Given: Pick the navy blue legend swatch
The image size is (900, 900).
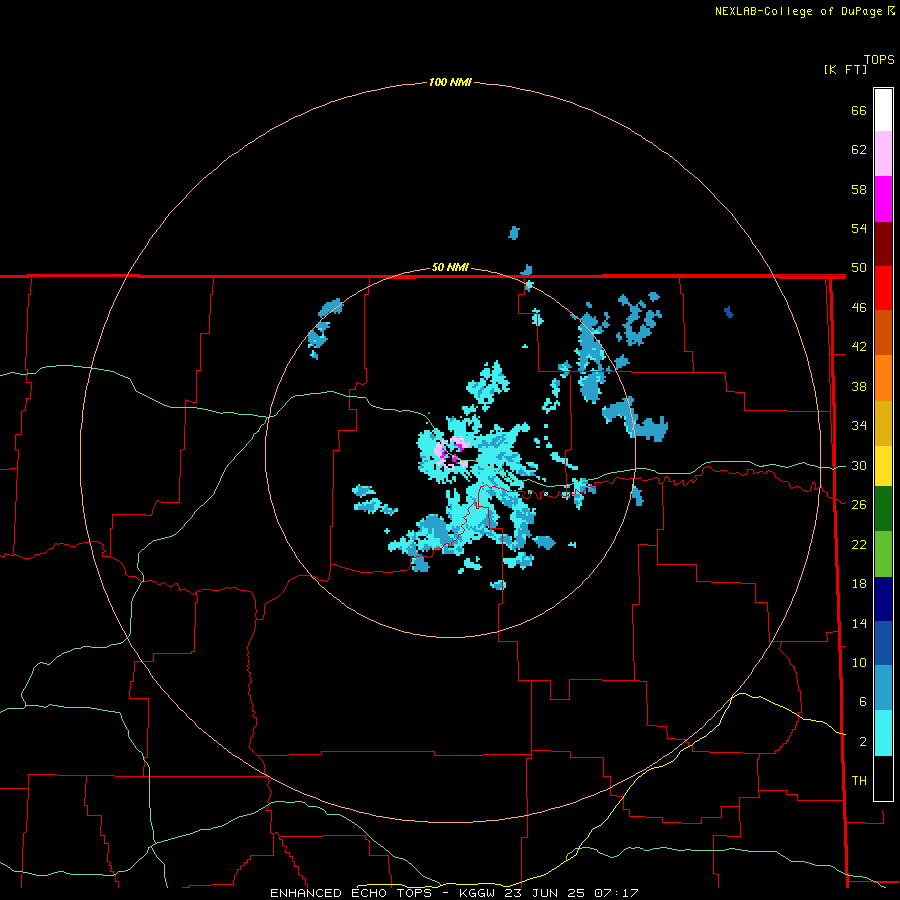Looking at the screenshot, I should tap(883, 599).
